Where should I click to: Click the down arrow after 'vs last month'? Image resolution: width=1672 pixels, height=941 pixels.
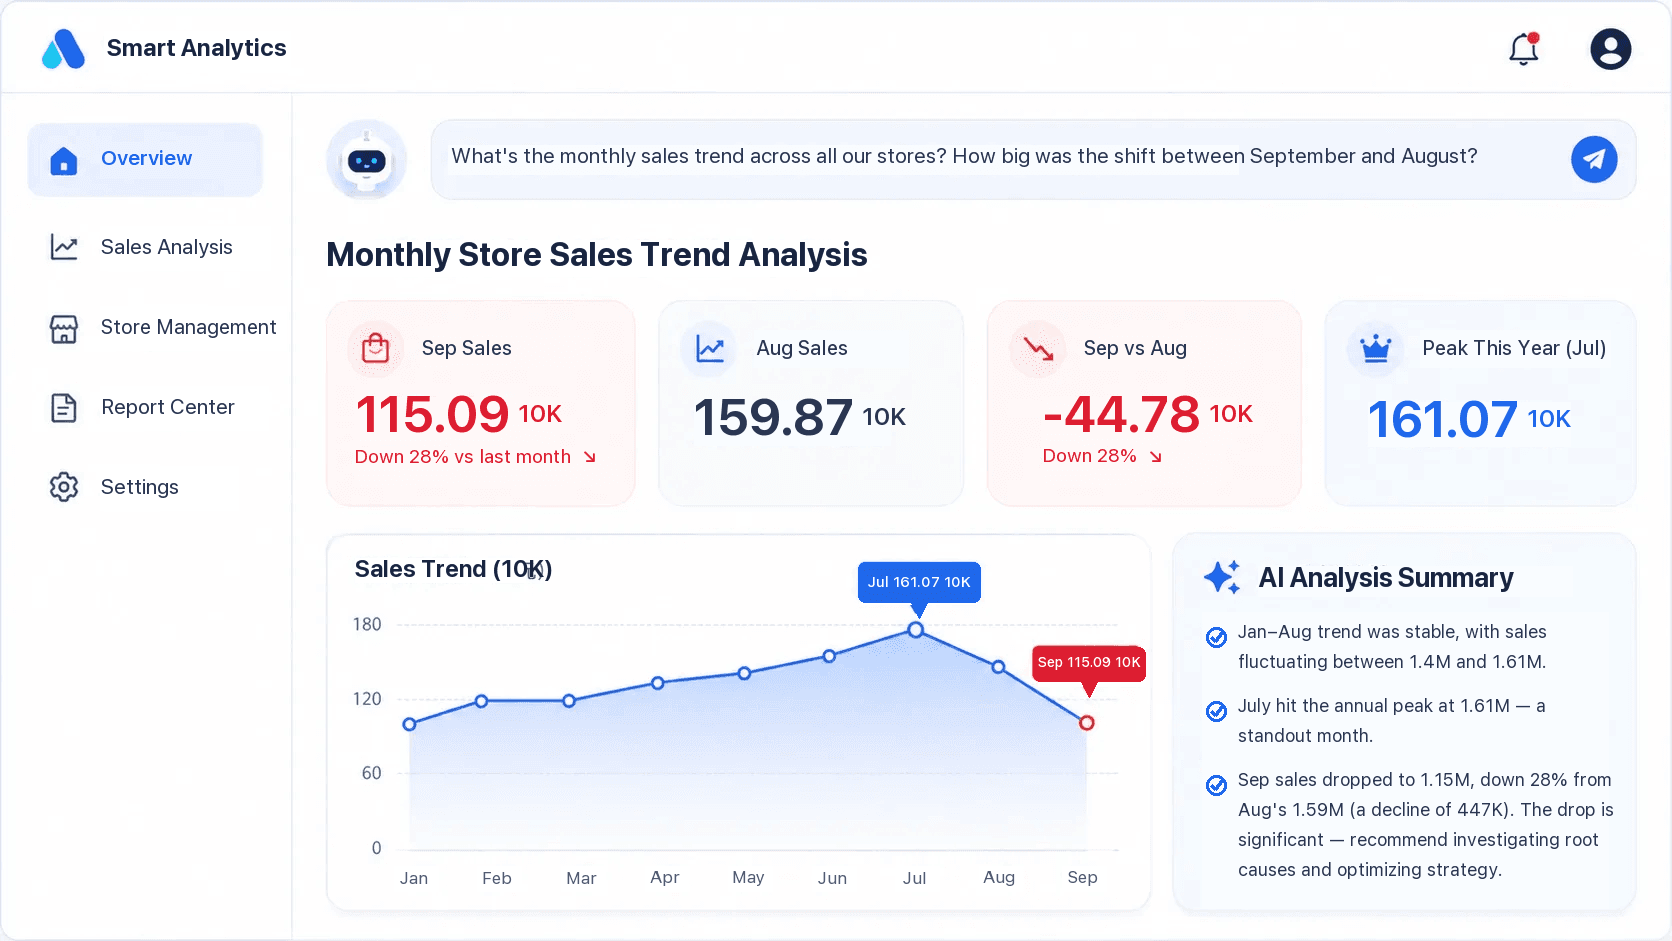coord(590,457)
